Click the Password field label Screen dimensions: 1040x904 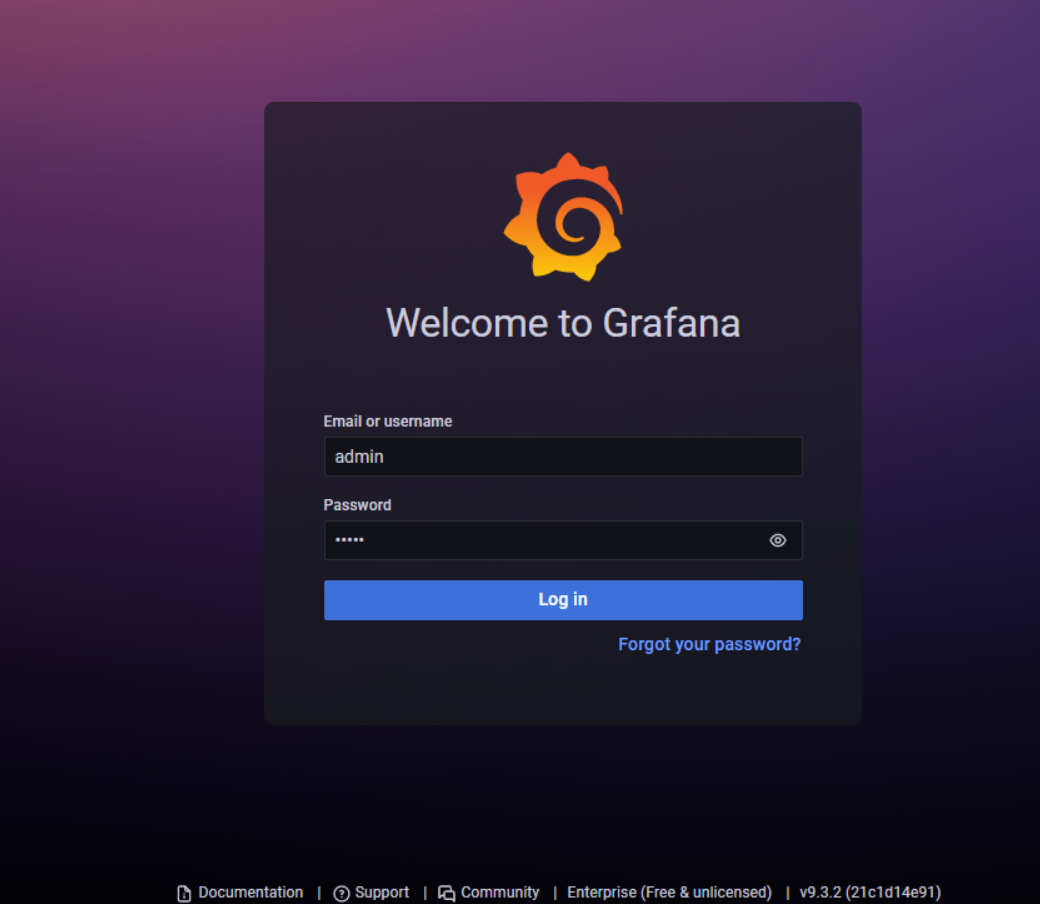[357, 505]
